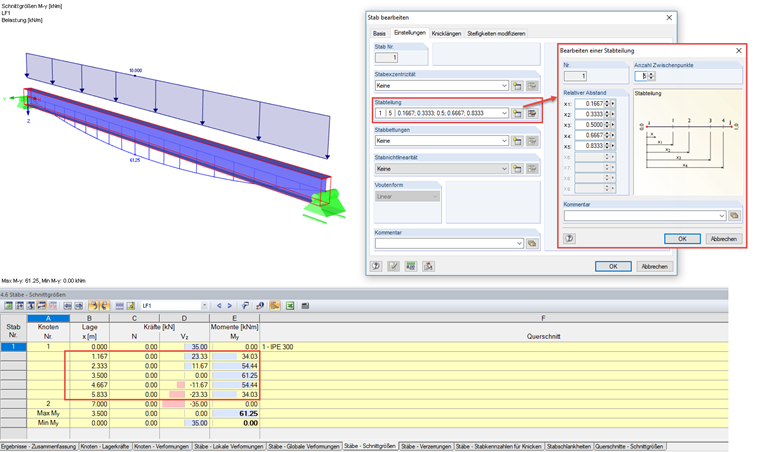
Task: Open the Ergebnisse - Zusammenfassung tab
Action: pyautogui.click(x=39, y=446)
